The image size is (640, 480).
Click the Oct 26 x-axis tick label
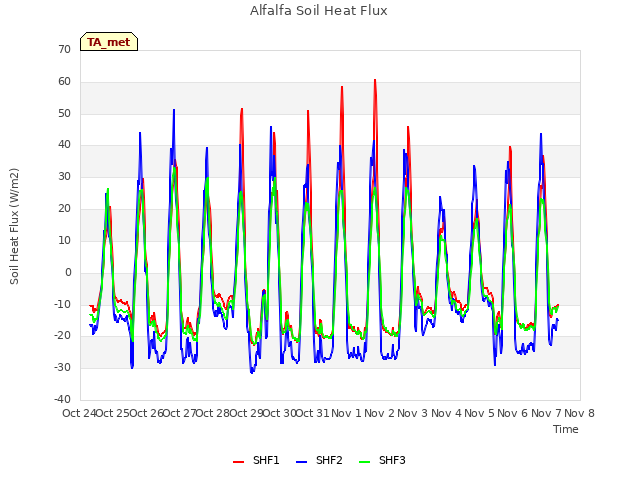tap(146, 413)
